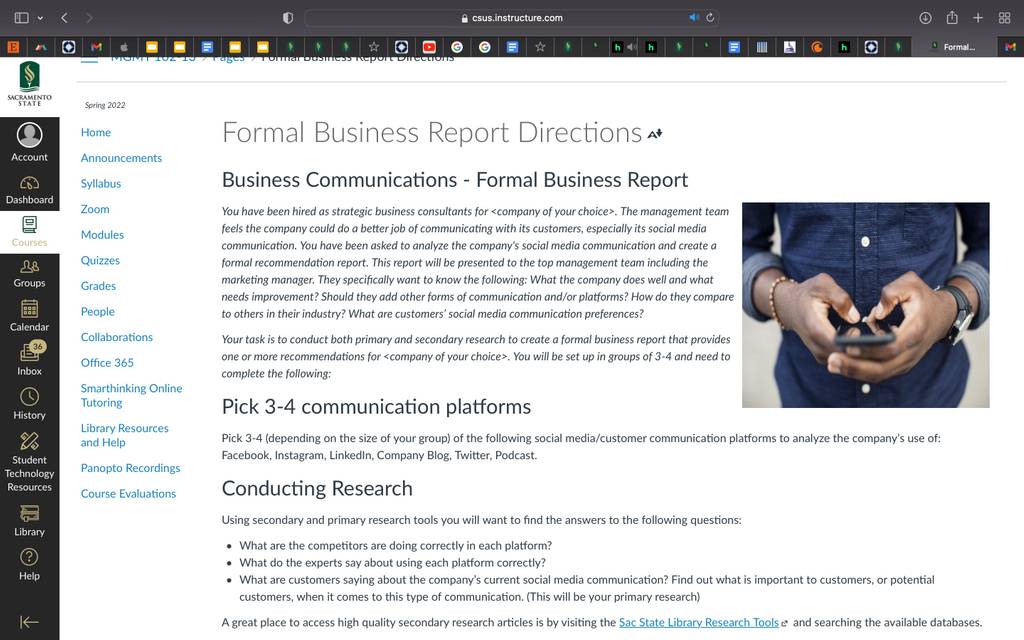This screenshot has width=1024, height=640.
Task: Click the Pick 3-4 communication platforms heading
Action: pos(376,407)
